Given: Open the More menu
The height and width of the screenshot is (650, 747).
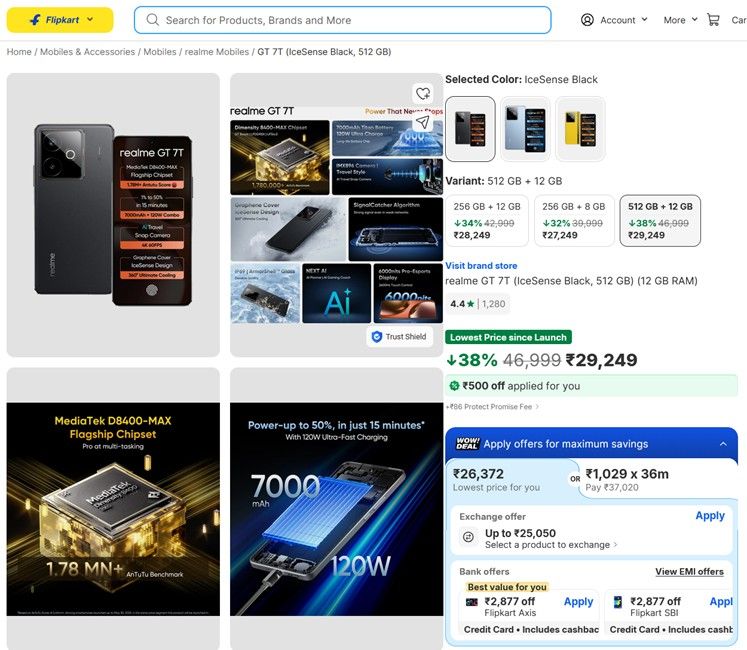Looking at the screenshot, I should [680, 20].
